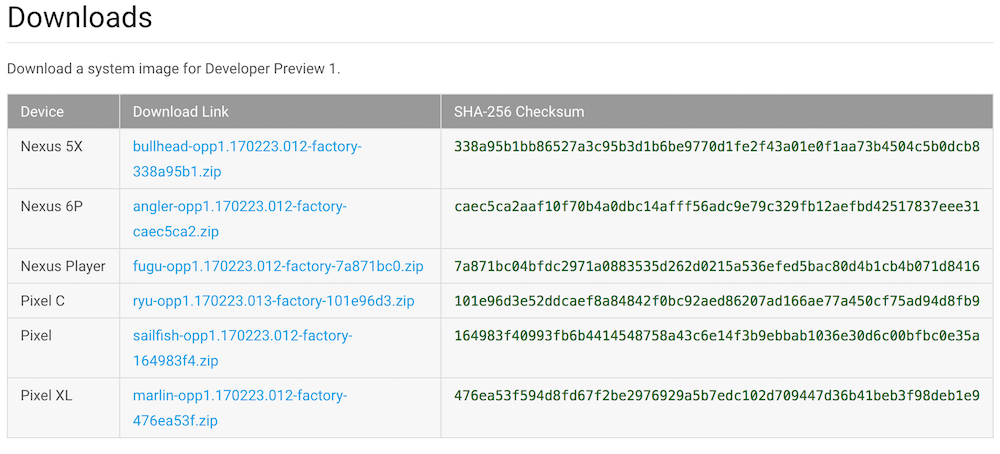This screenshot has height=454, width=1000.
Task: Click the marlin-opp1 factory zip link
Action: (x=240, y=396)
